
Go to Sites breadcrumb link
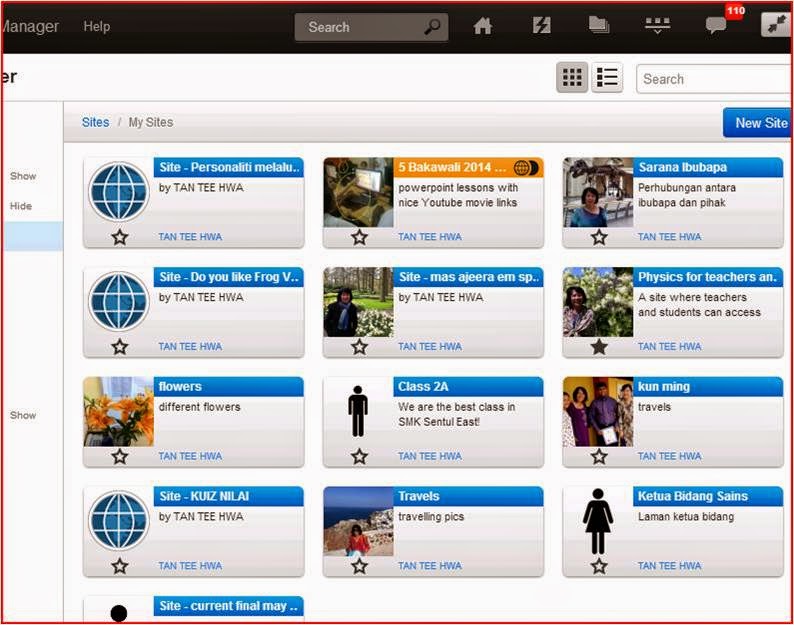coord(95,122)
